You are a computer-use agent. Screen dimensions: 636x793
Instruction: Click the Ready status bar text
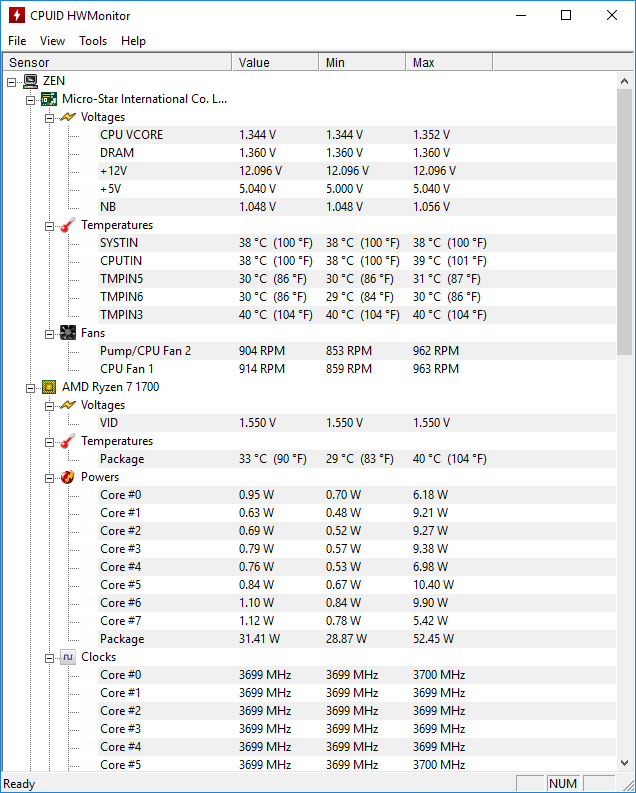coord(19,784)
